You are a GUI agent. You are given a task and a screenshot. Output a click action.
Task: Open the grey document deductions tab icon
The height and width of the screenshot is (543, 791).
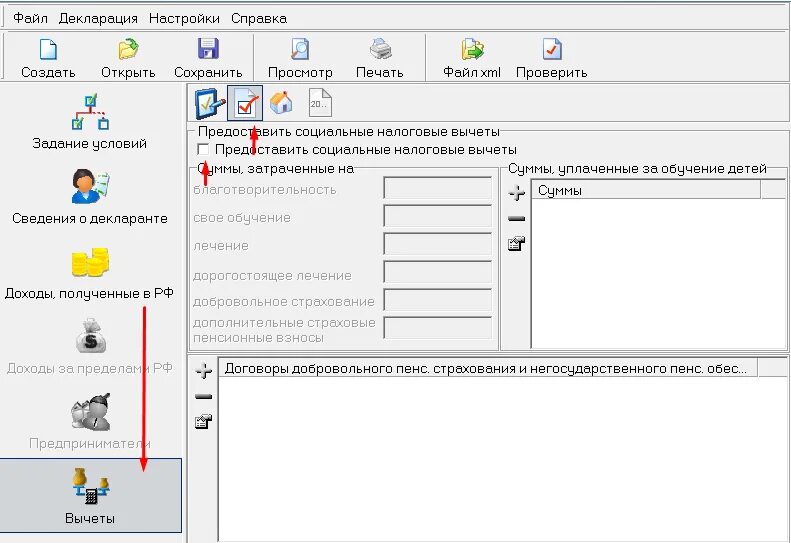[x=320, y=102]
